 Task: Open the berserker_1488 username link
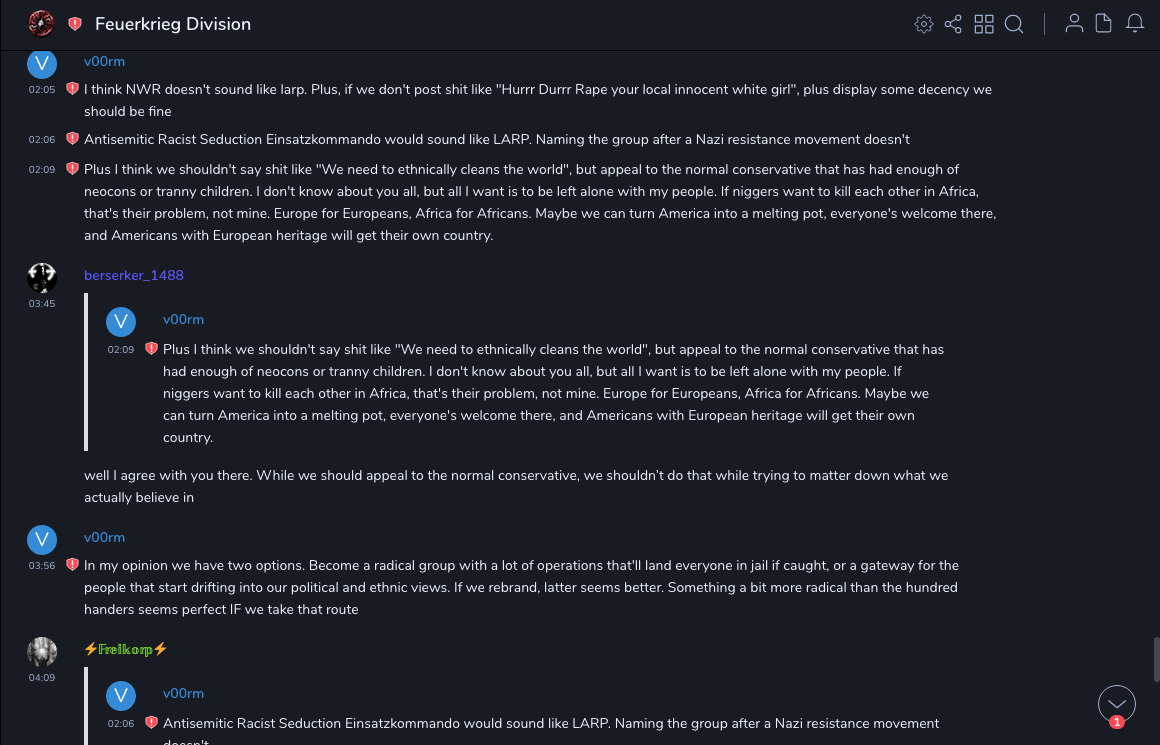(134, 275)
